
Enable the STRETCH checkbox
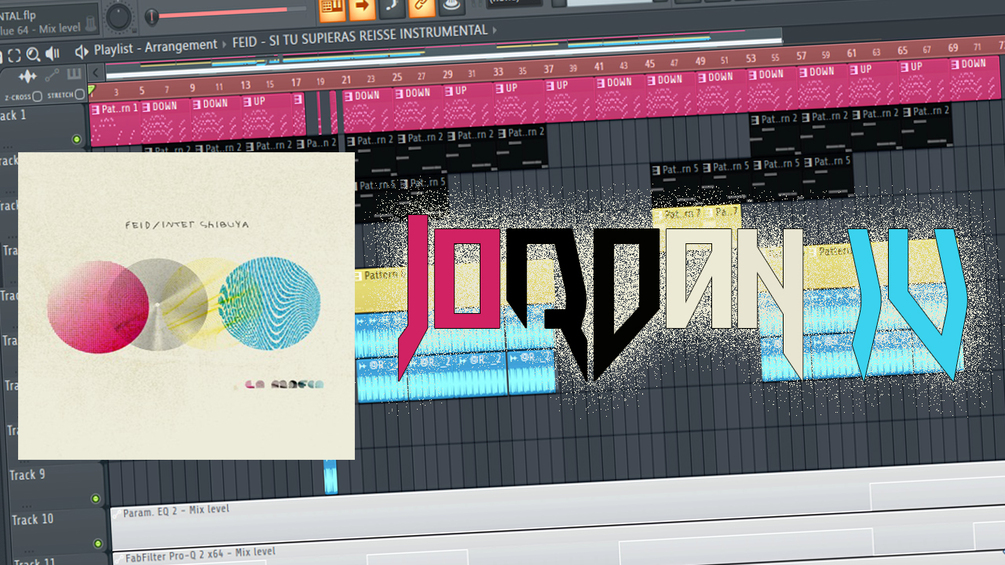click(79, 94)
